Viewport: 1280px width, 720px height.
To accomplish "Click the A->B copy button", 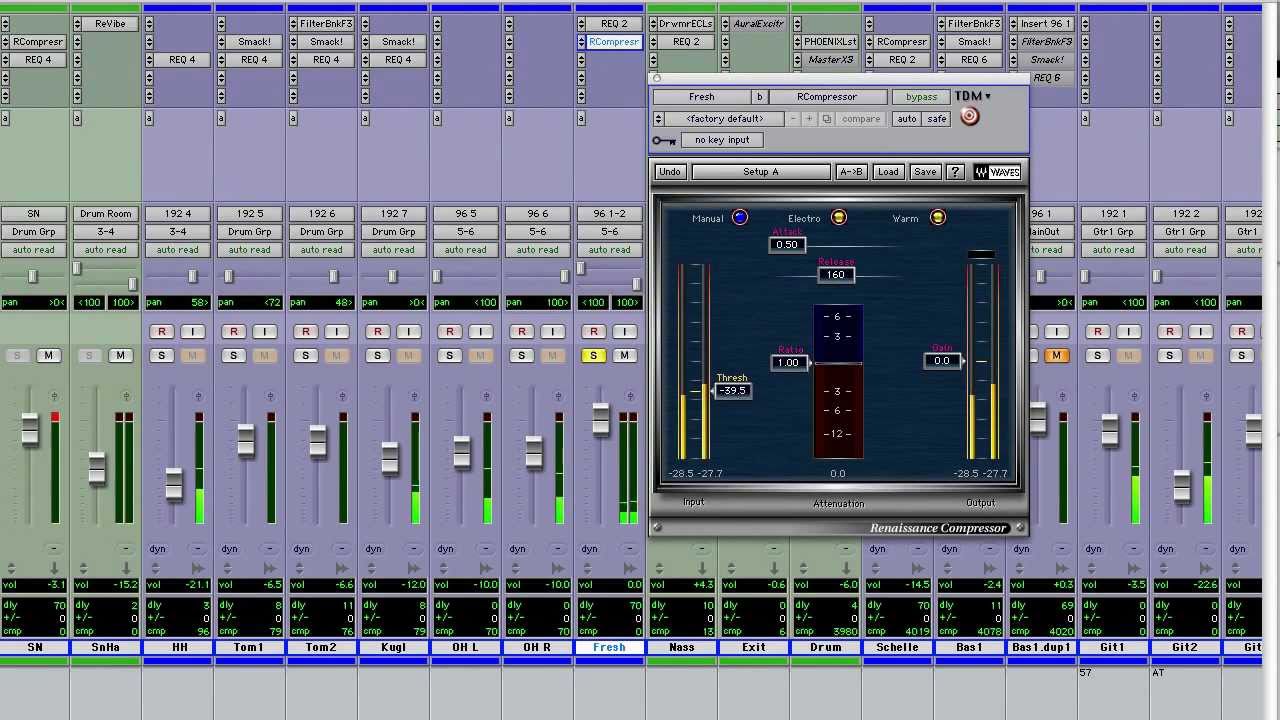I will [851, 172].
